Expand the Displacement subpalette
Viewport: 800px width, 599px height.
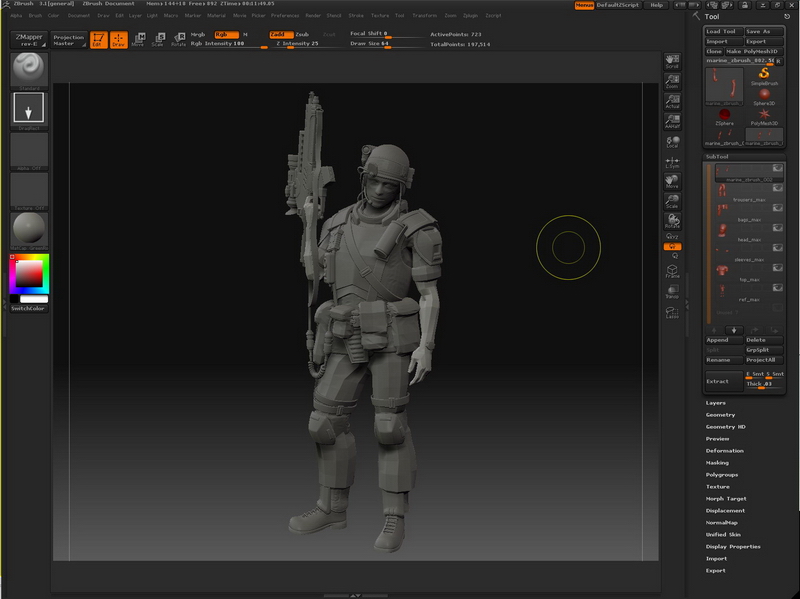[725, 511]
